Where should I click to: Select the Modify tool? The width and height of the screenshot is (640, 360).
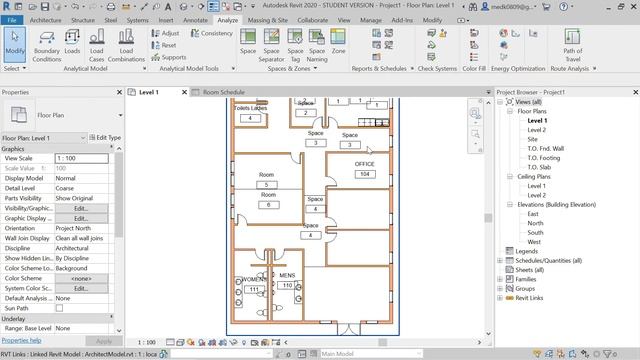coord(15,44)
